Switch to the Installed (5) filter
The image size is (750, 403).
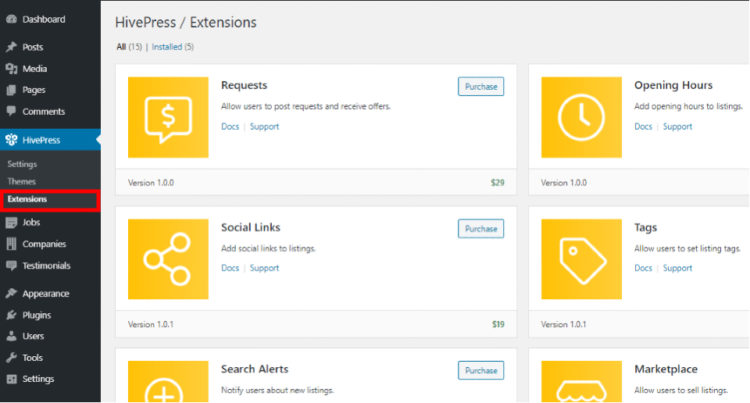coord(172,47)
